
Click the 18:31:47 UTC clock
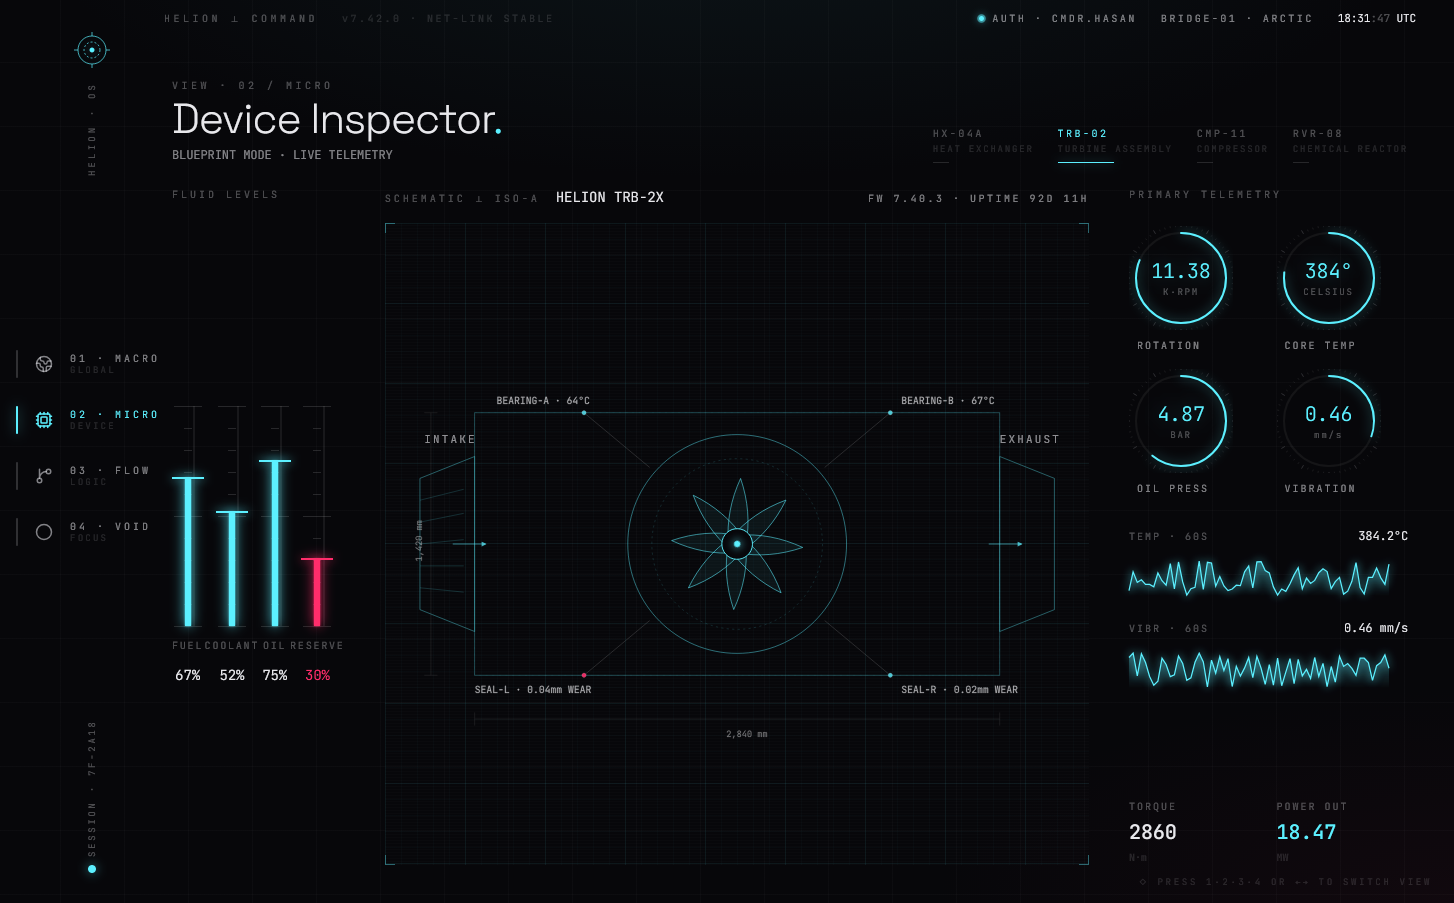tap(1377, 19)
